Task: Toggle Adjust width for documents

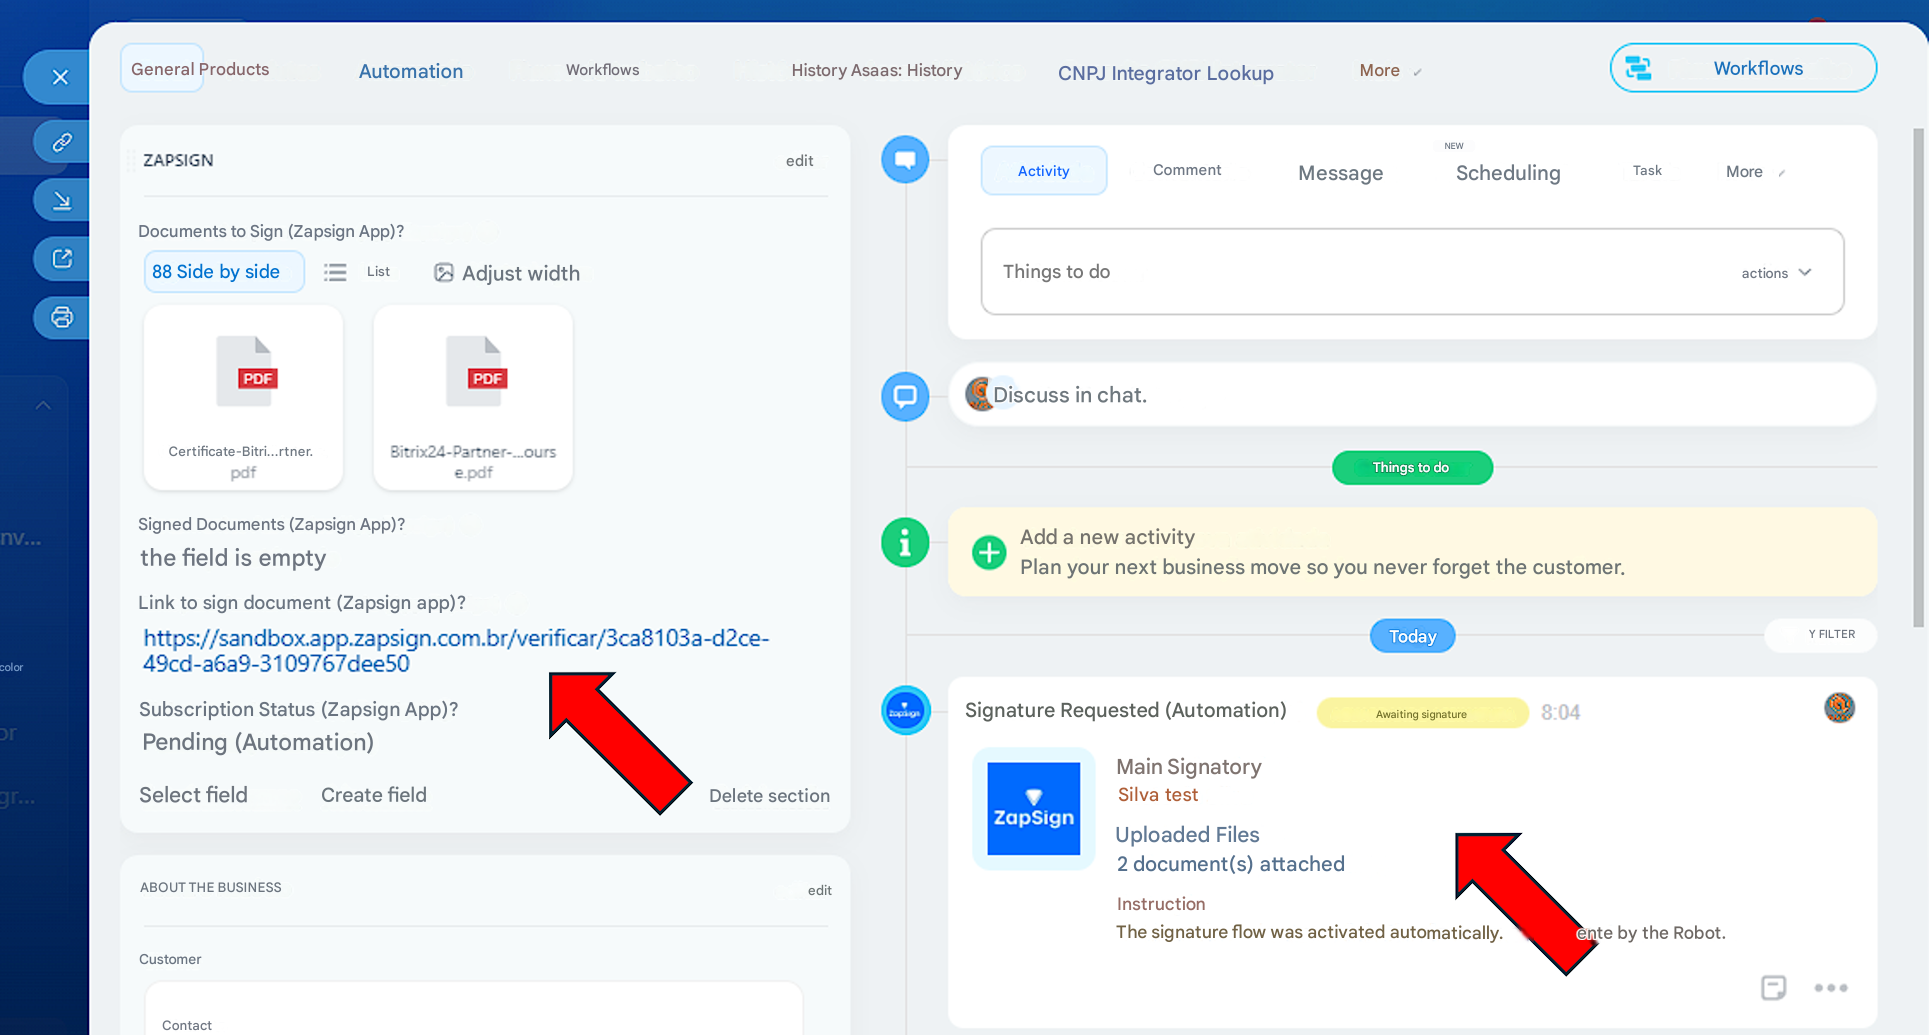Action: (507, 273)
